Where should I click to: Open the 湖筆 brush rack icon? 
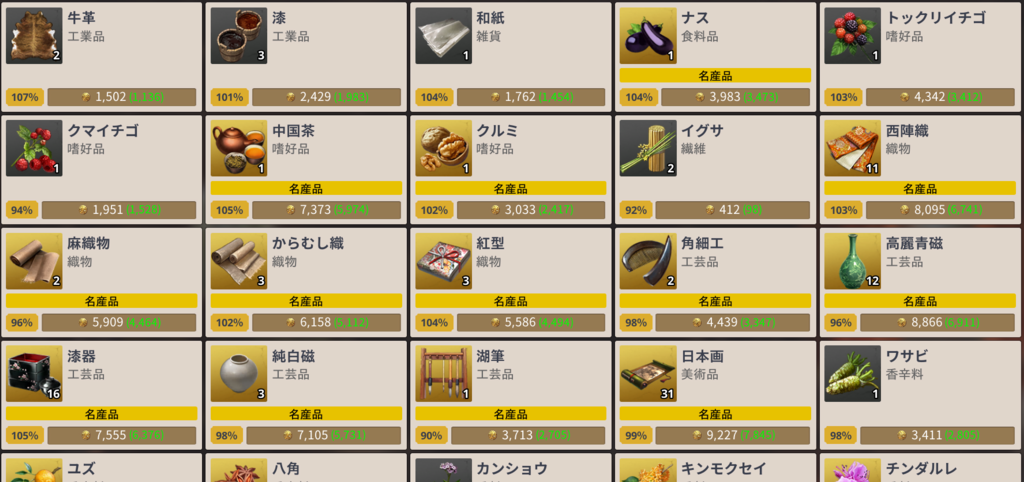[x=443, y=374]
